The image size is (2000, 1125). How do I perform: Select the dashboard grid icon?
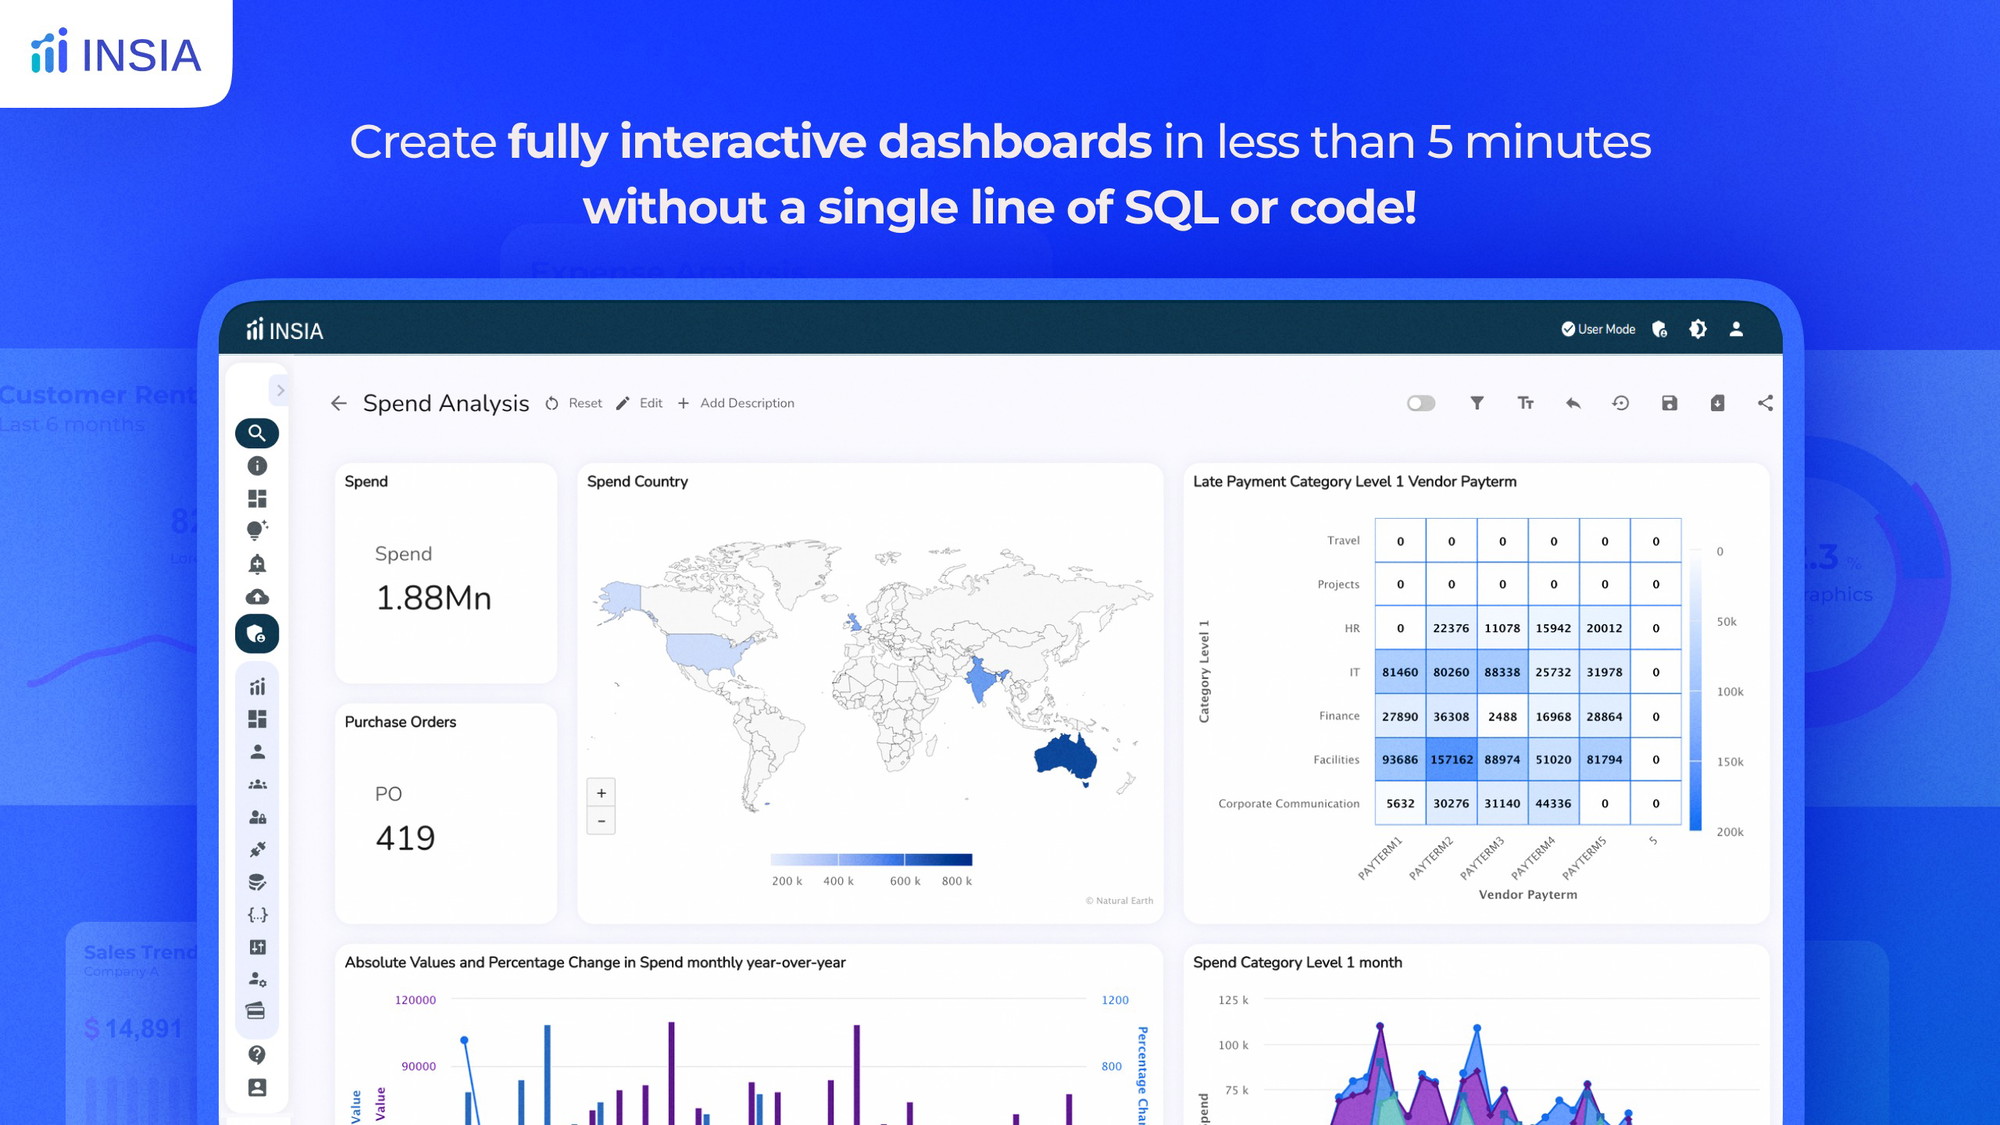(257, 497)
